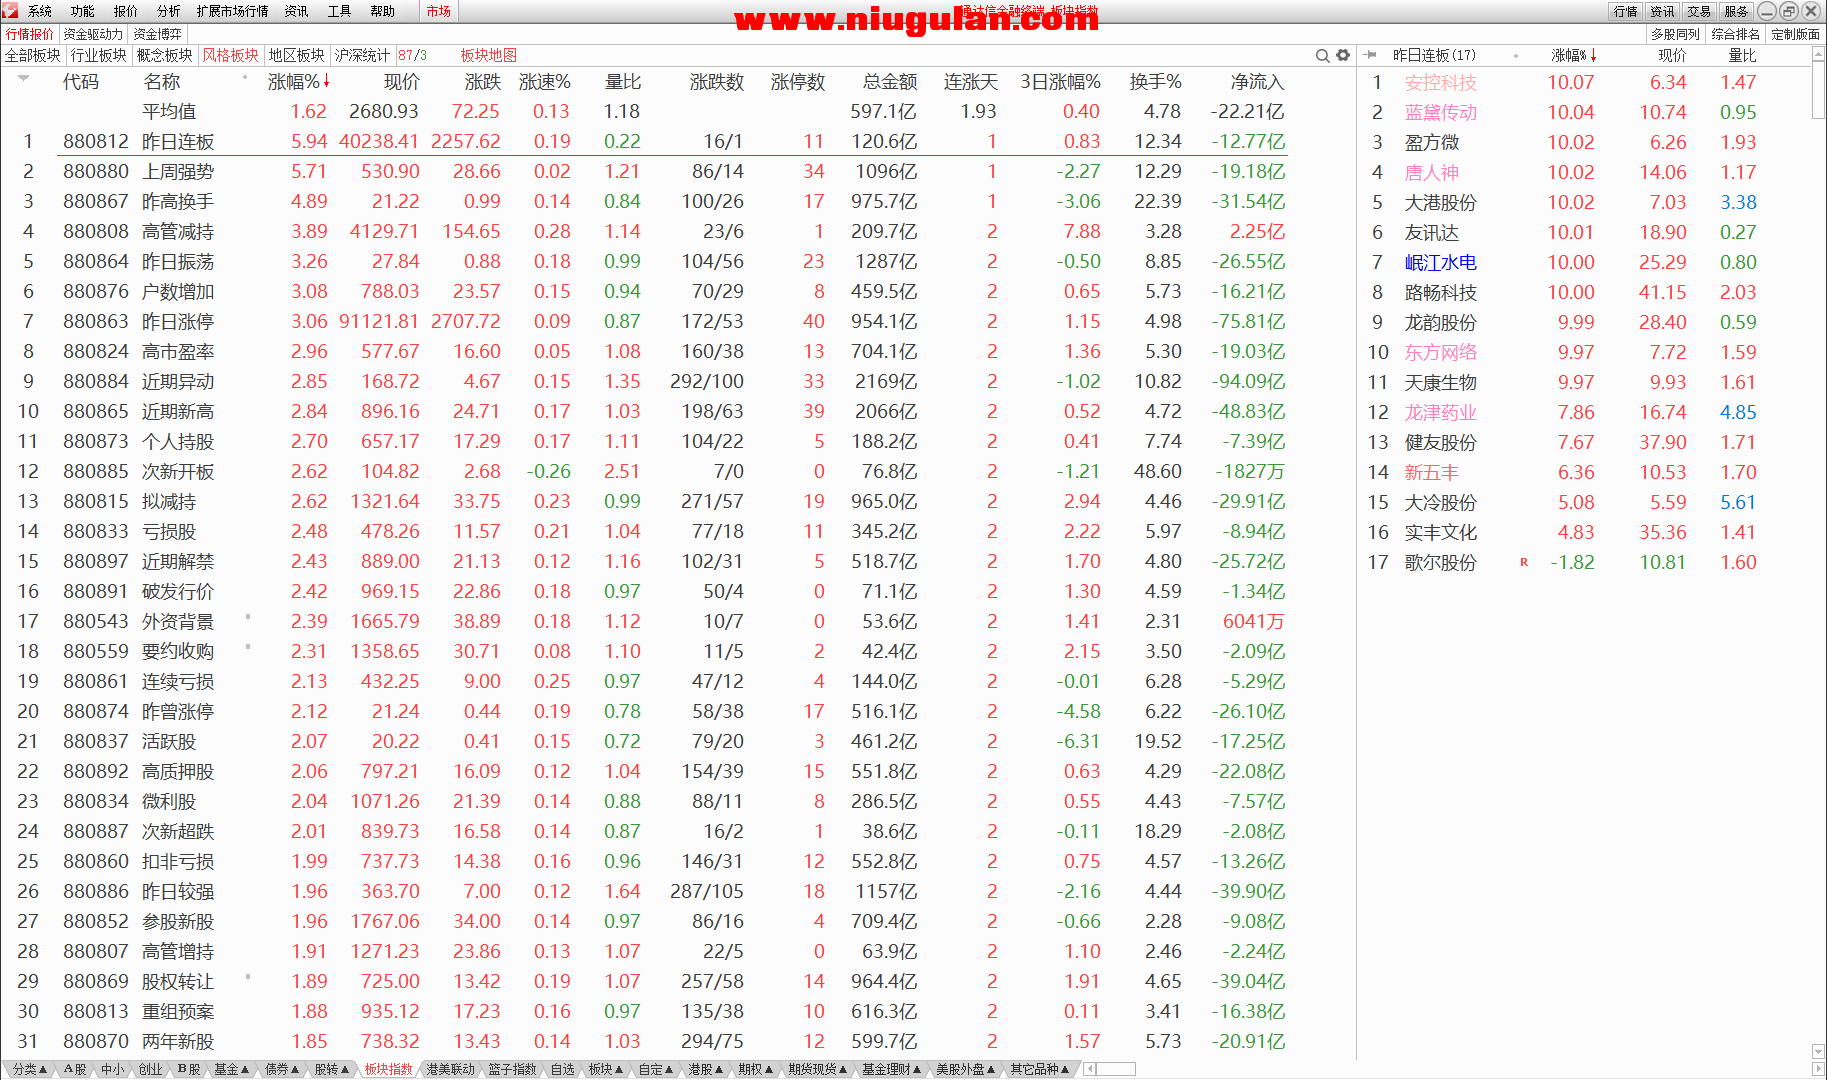Open the 工具 menu
The height and width of the screenshot is (1080, 1827).
pos(339,11)
